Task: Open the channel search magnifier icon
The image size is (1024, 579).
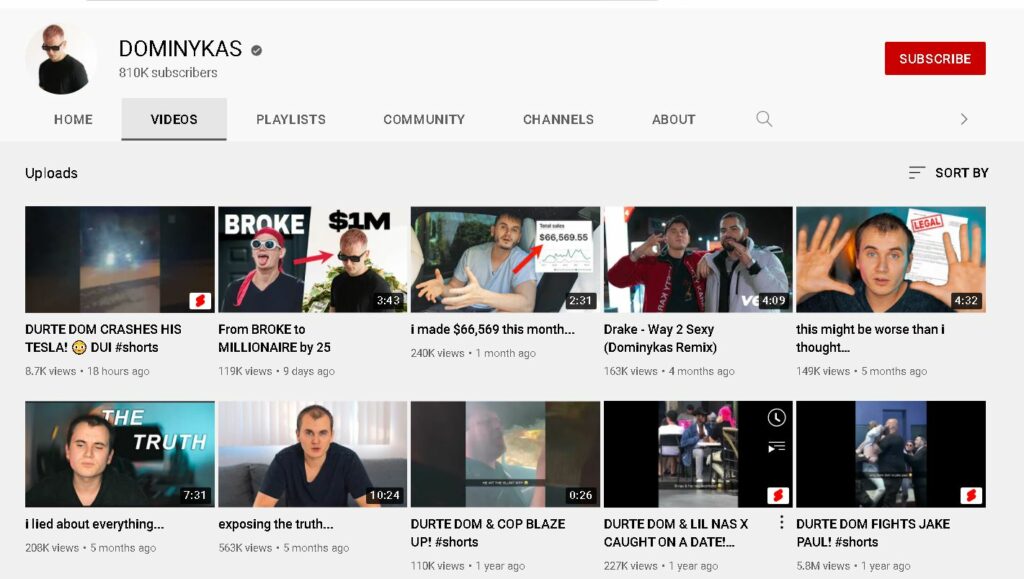Action: click(x=764, y=119)
